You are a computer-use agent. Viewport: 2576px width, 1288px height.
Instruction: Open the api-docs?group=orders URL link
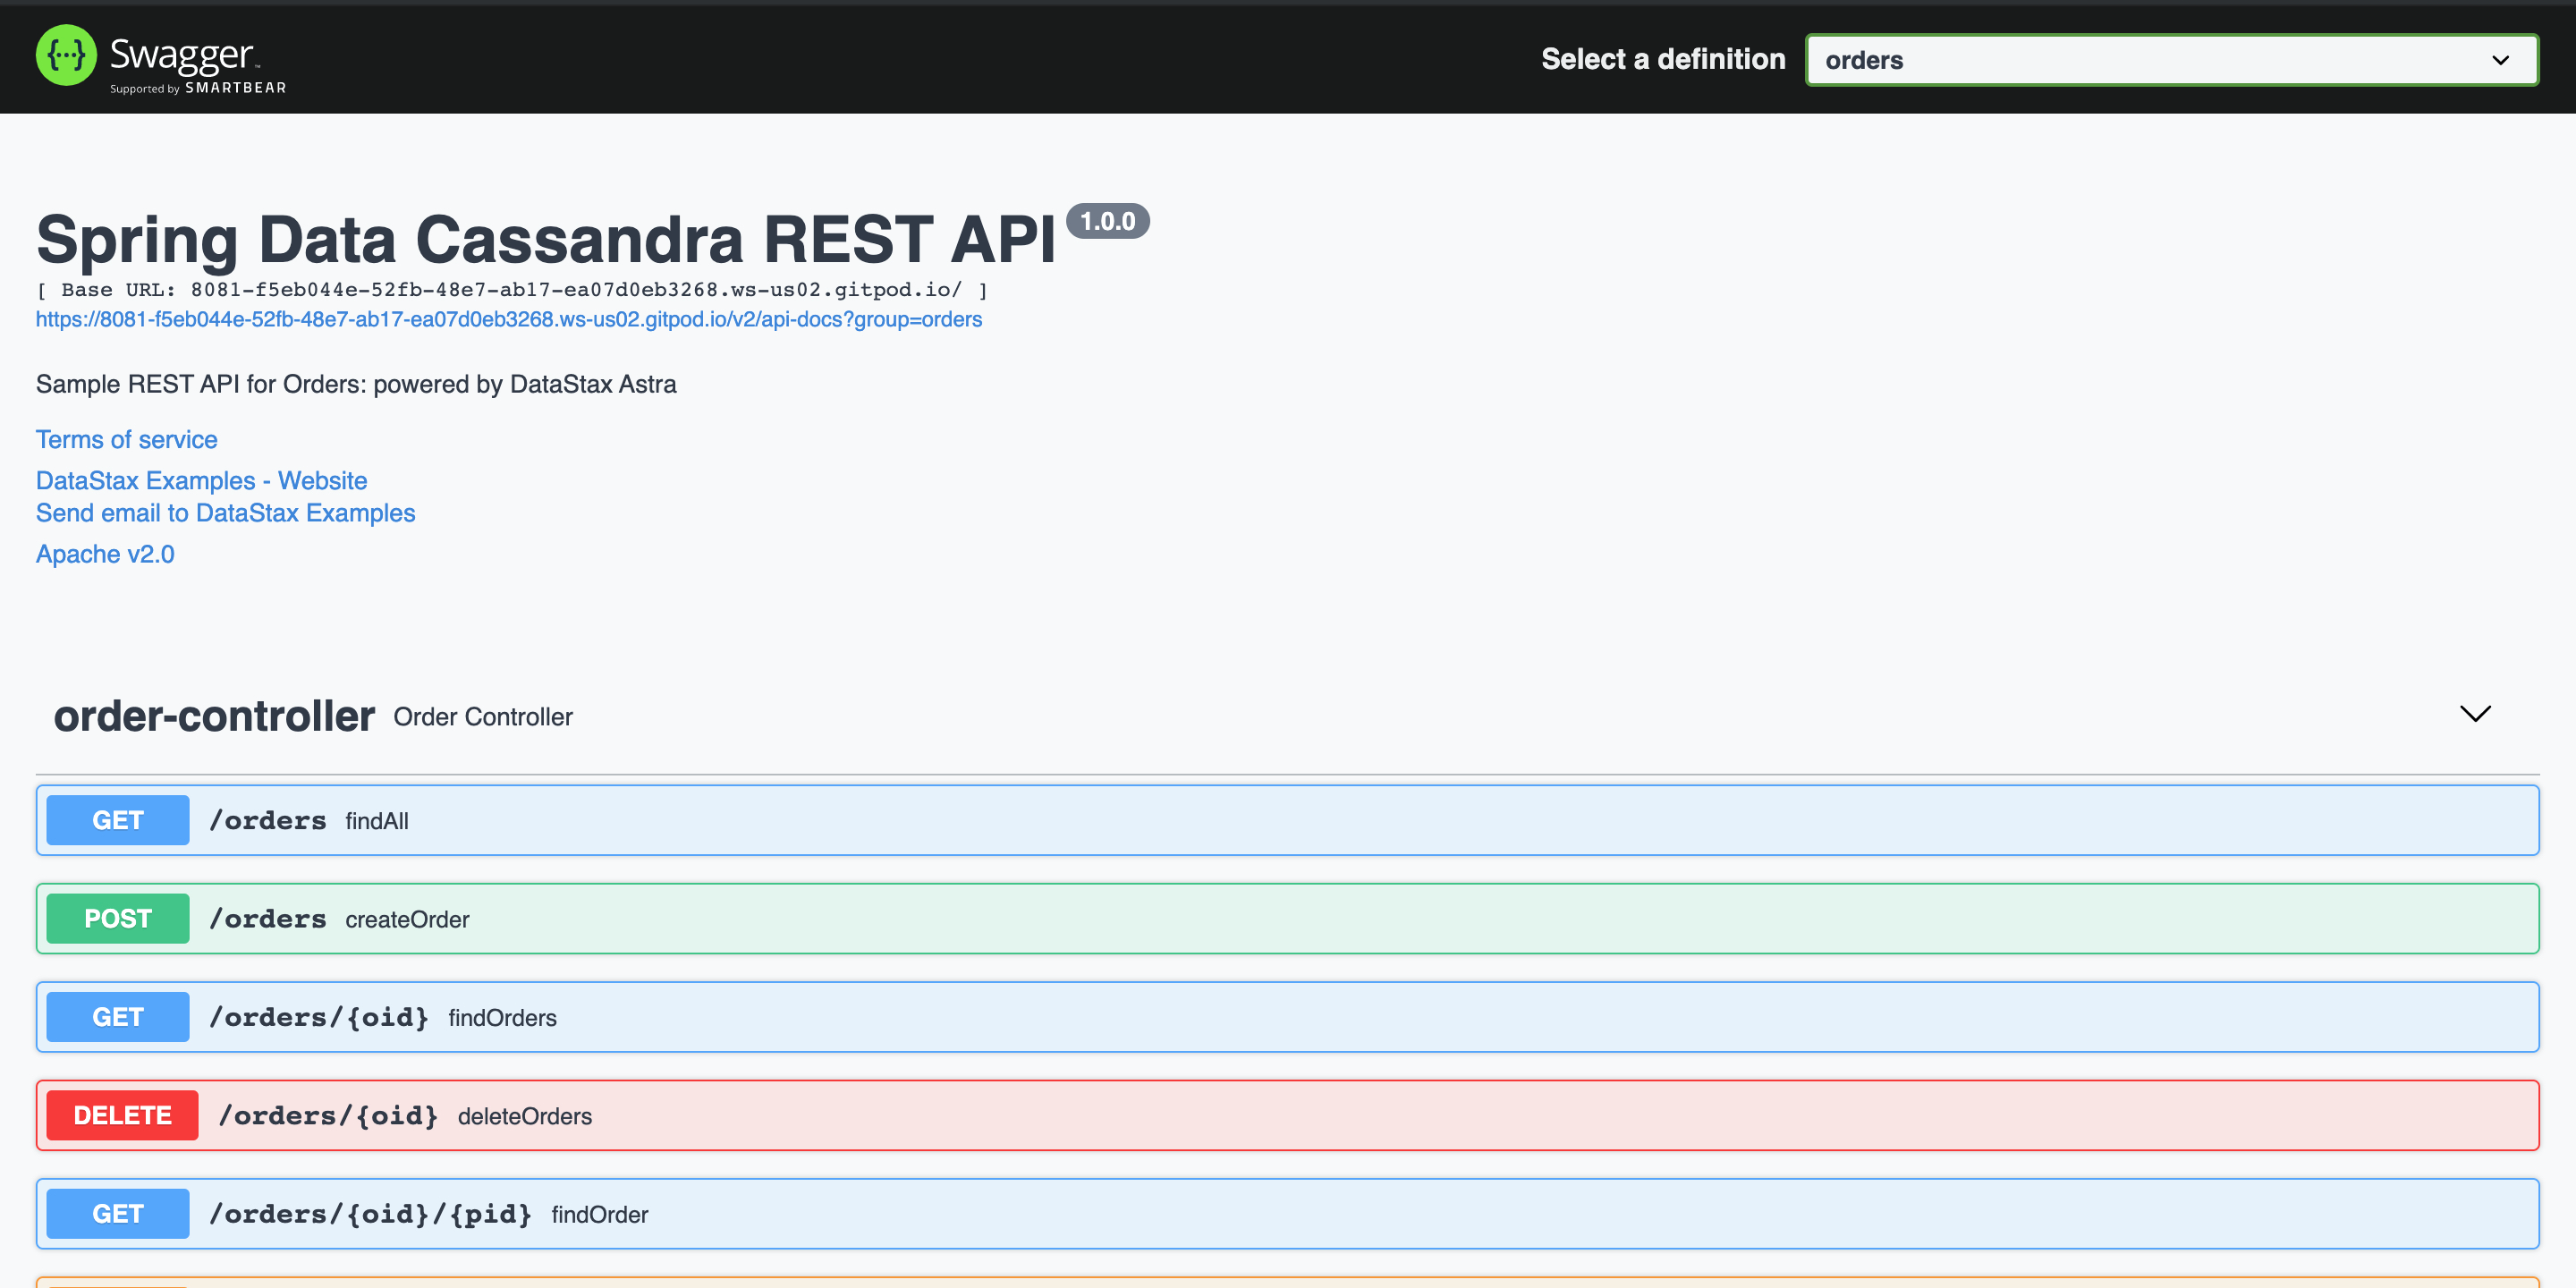click(x=508, y=319)
